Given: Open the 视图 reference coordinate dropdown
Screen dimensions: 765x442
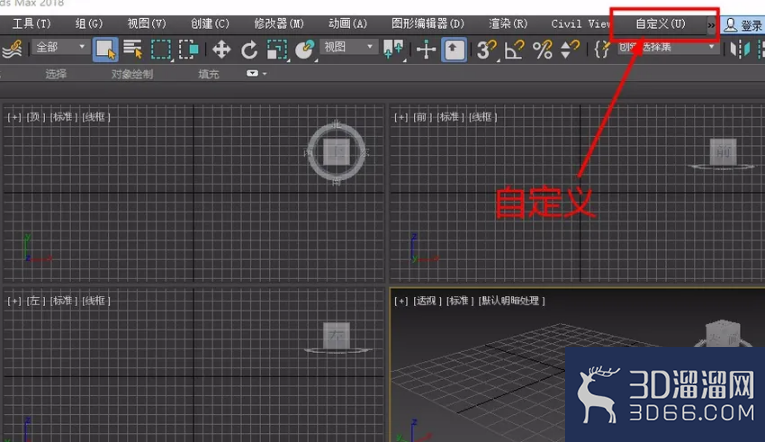Looking at the screenshot, I should click(x=348, y=47).
